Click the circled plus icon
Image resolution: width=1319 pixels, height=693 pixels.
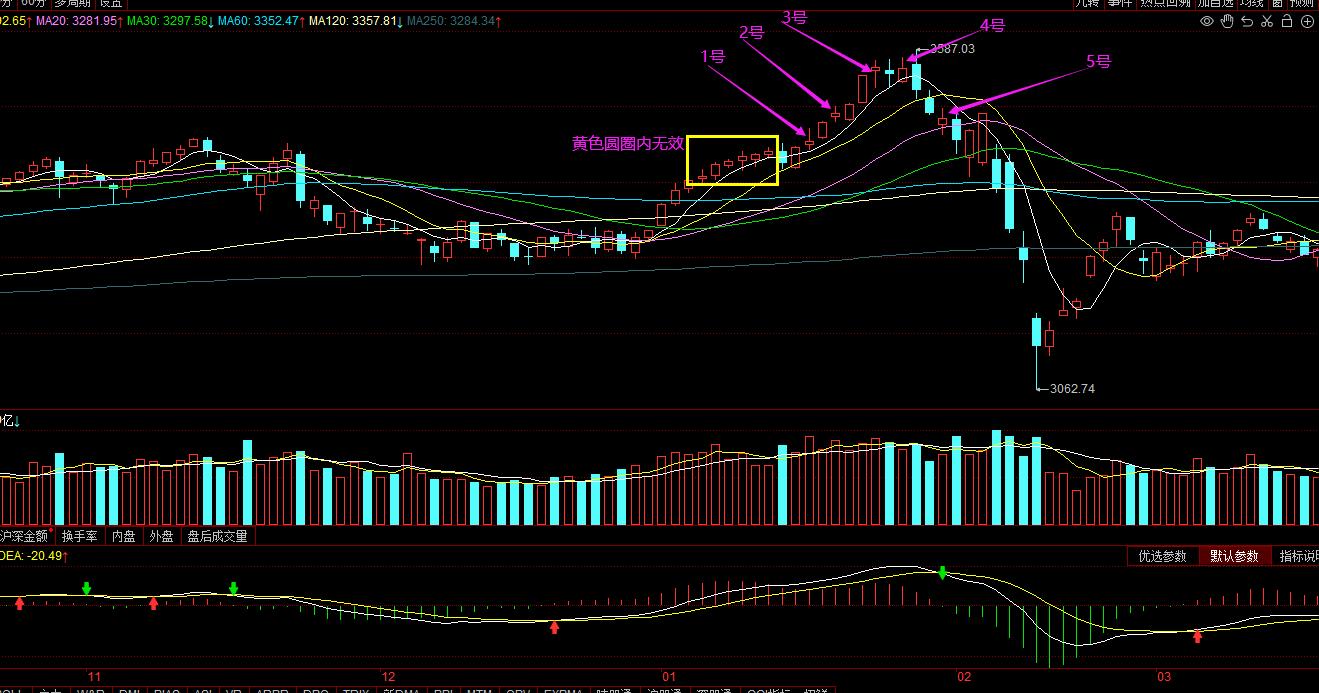click(x=1307, y=21)
